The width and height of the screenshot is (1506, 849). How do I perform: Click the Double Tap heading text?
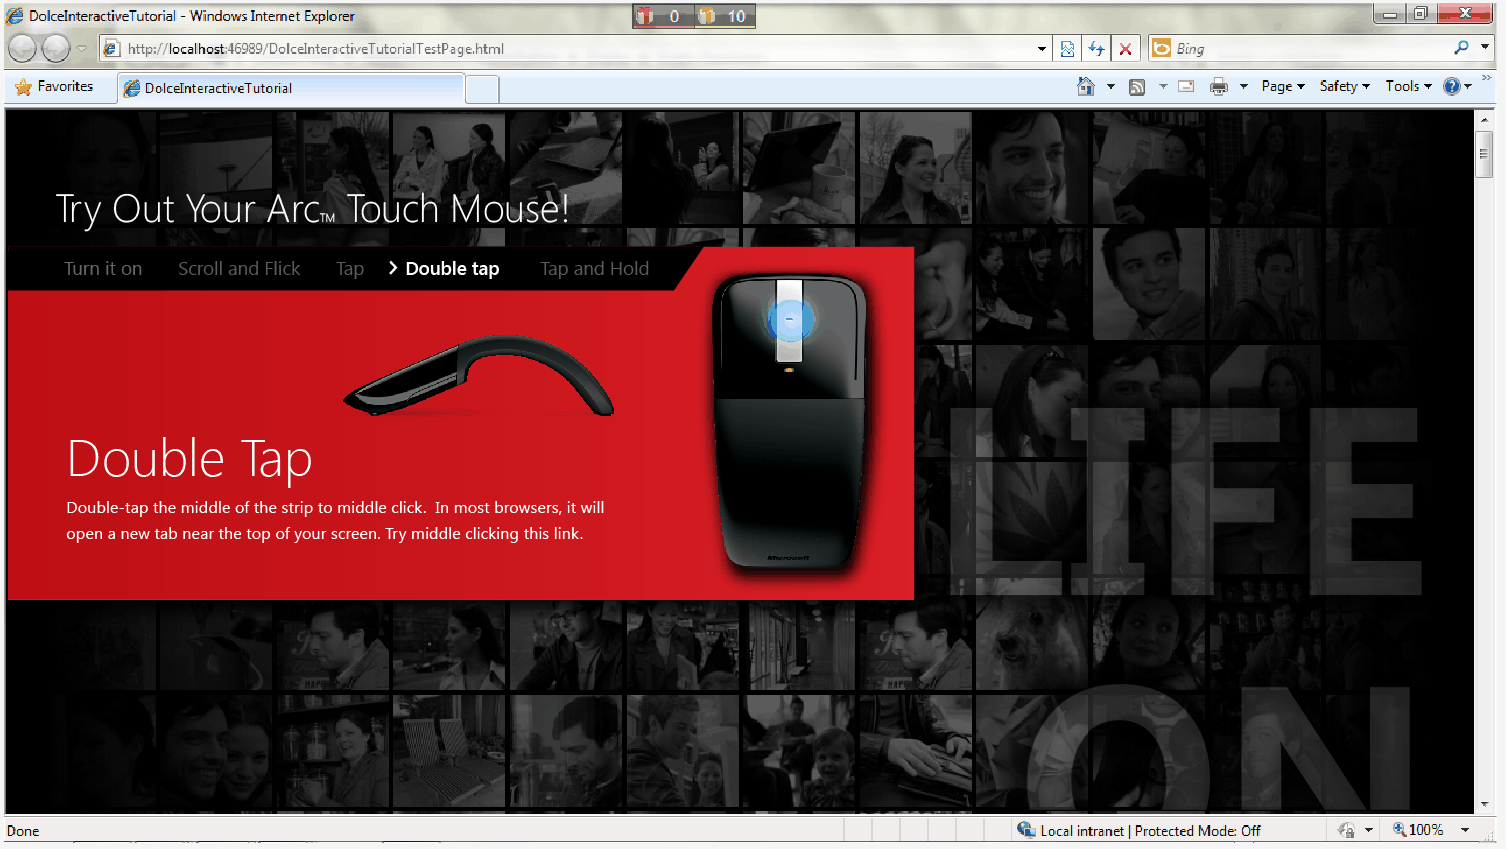(190, 460)
